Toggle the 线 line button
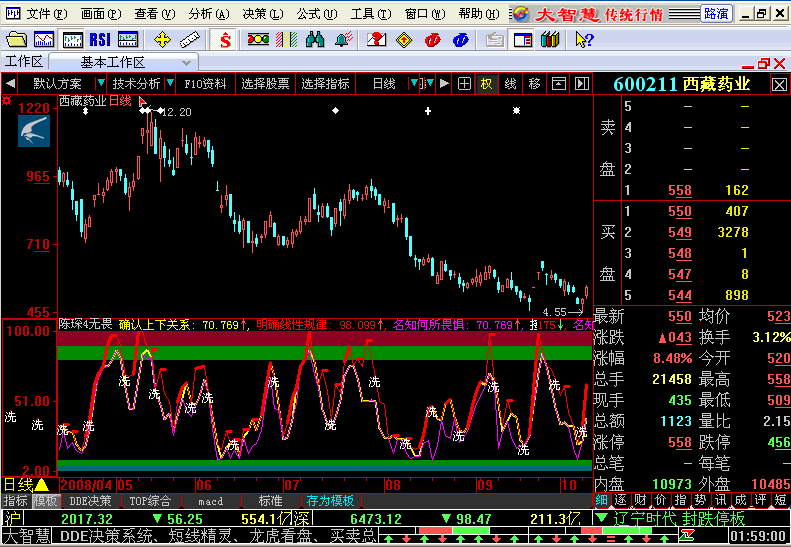This screenshot has width=791, height=547. pyautogui.click(x=511, y=83)
